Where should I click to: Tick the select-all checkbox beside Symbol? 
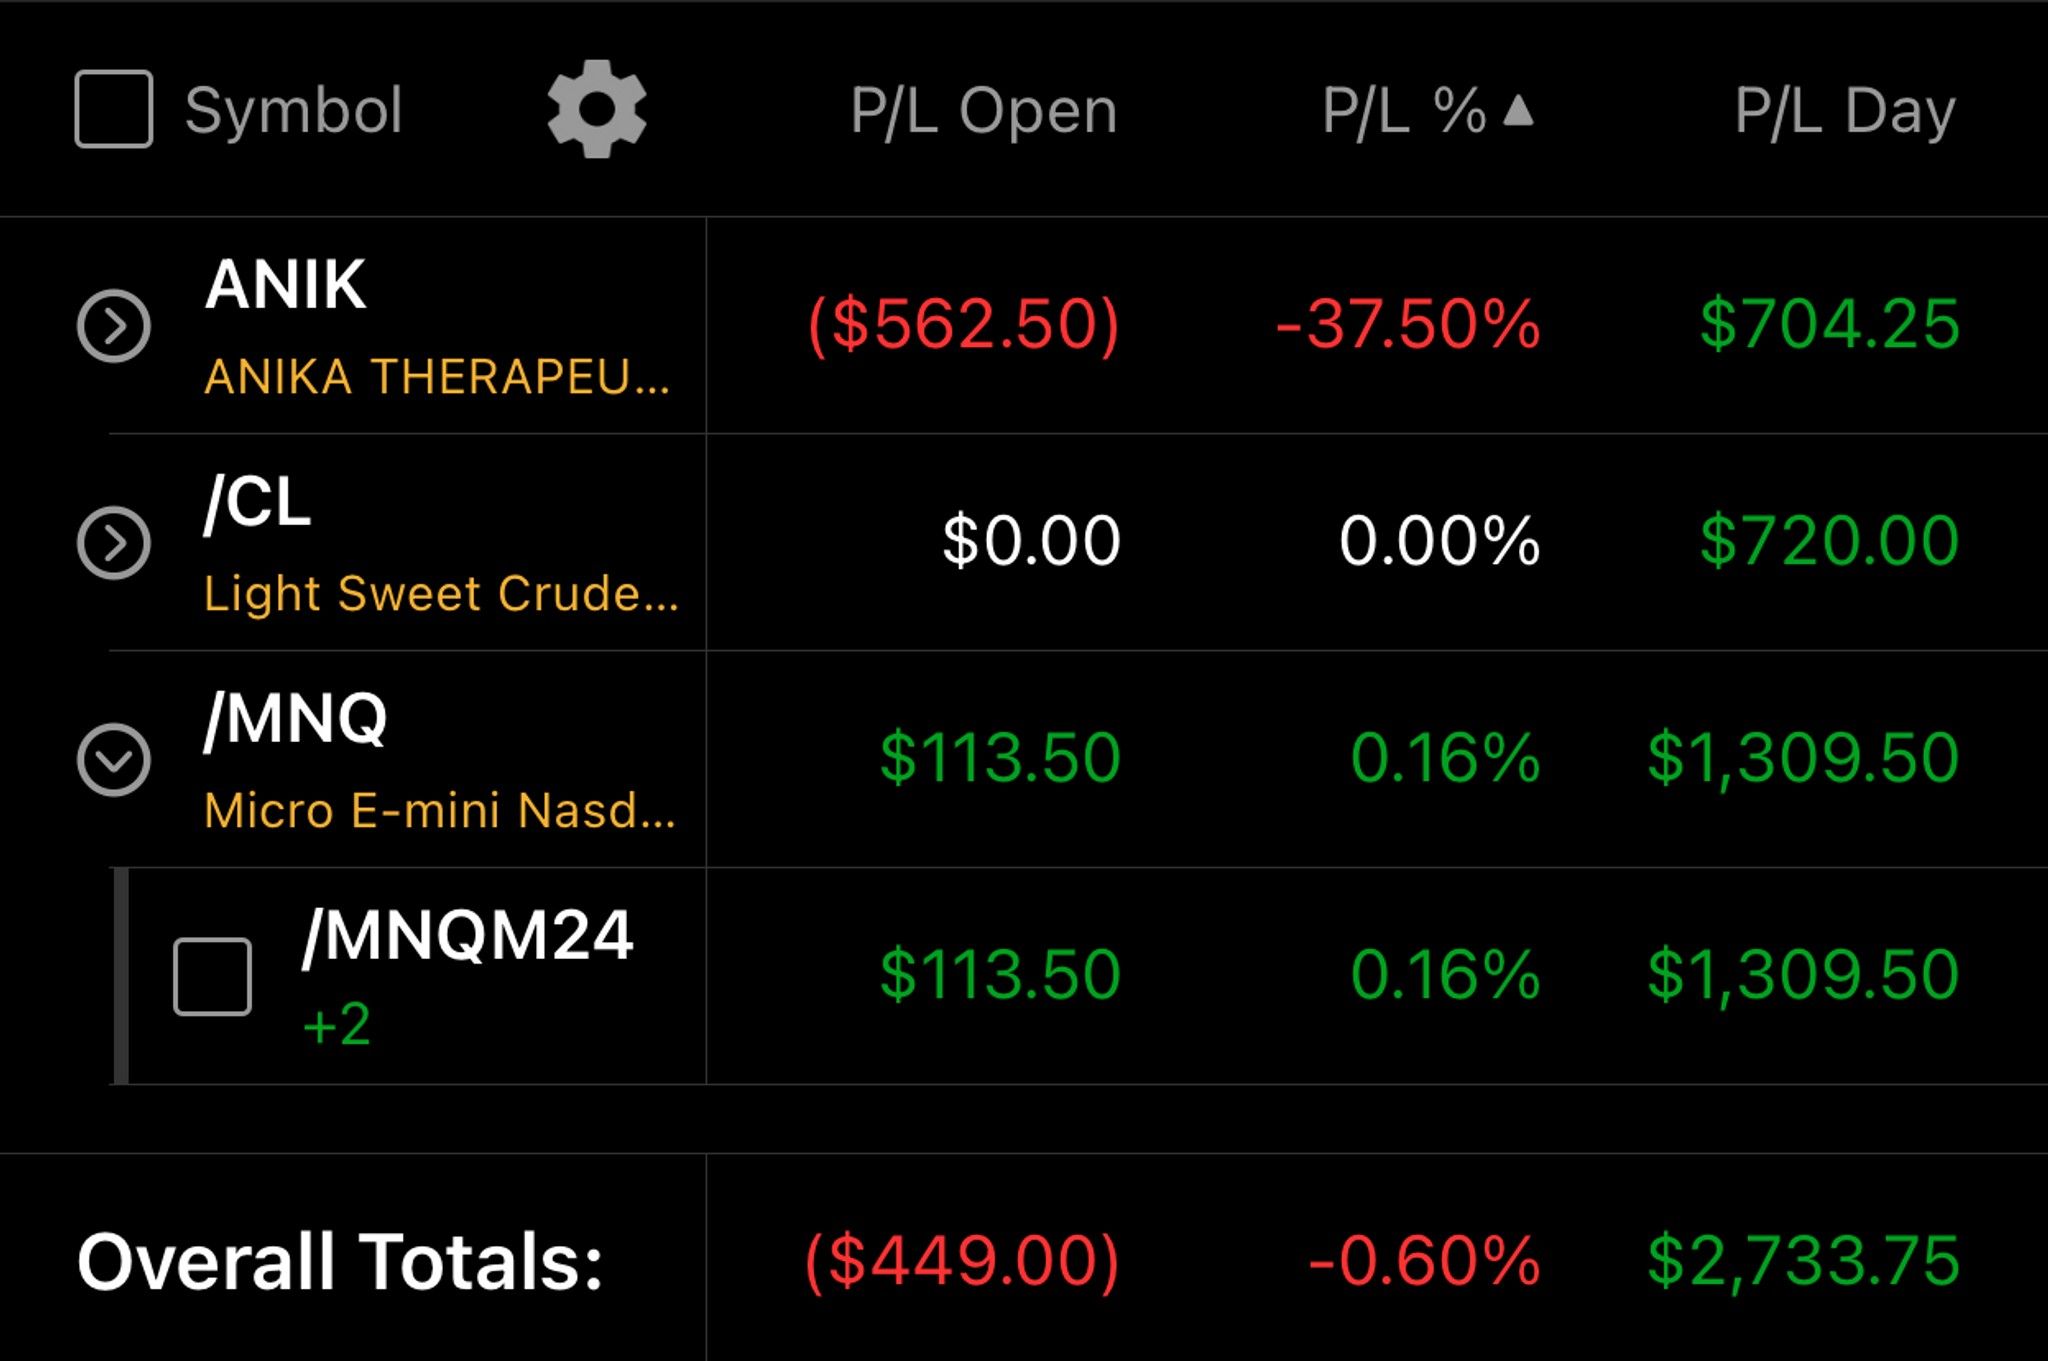point(114,109)
